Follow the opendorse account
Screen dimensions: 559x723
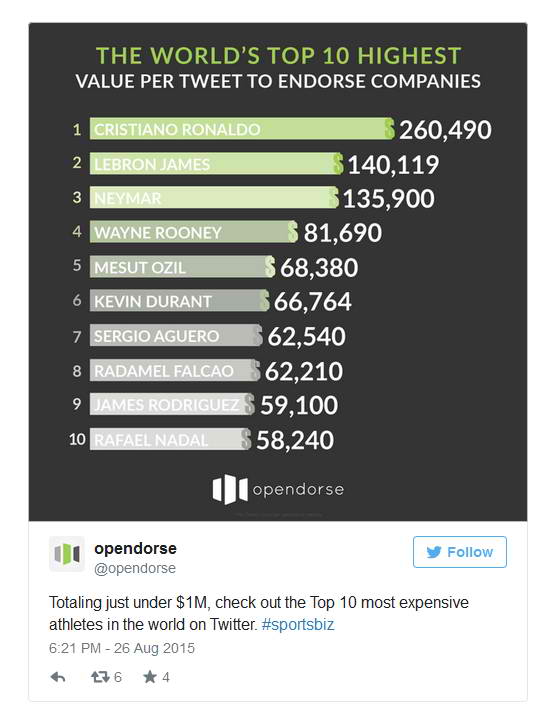click(x=460, y=552)
